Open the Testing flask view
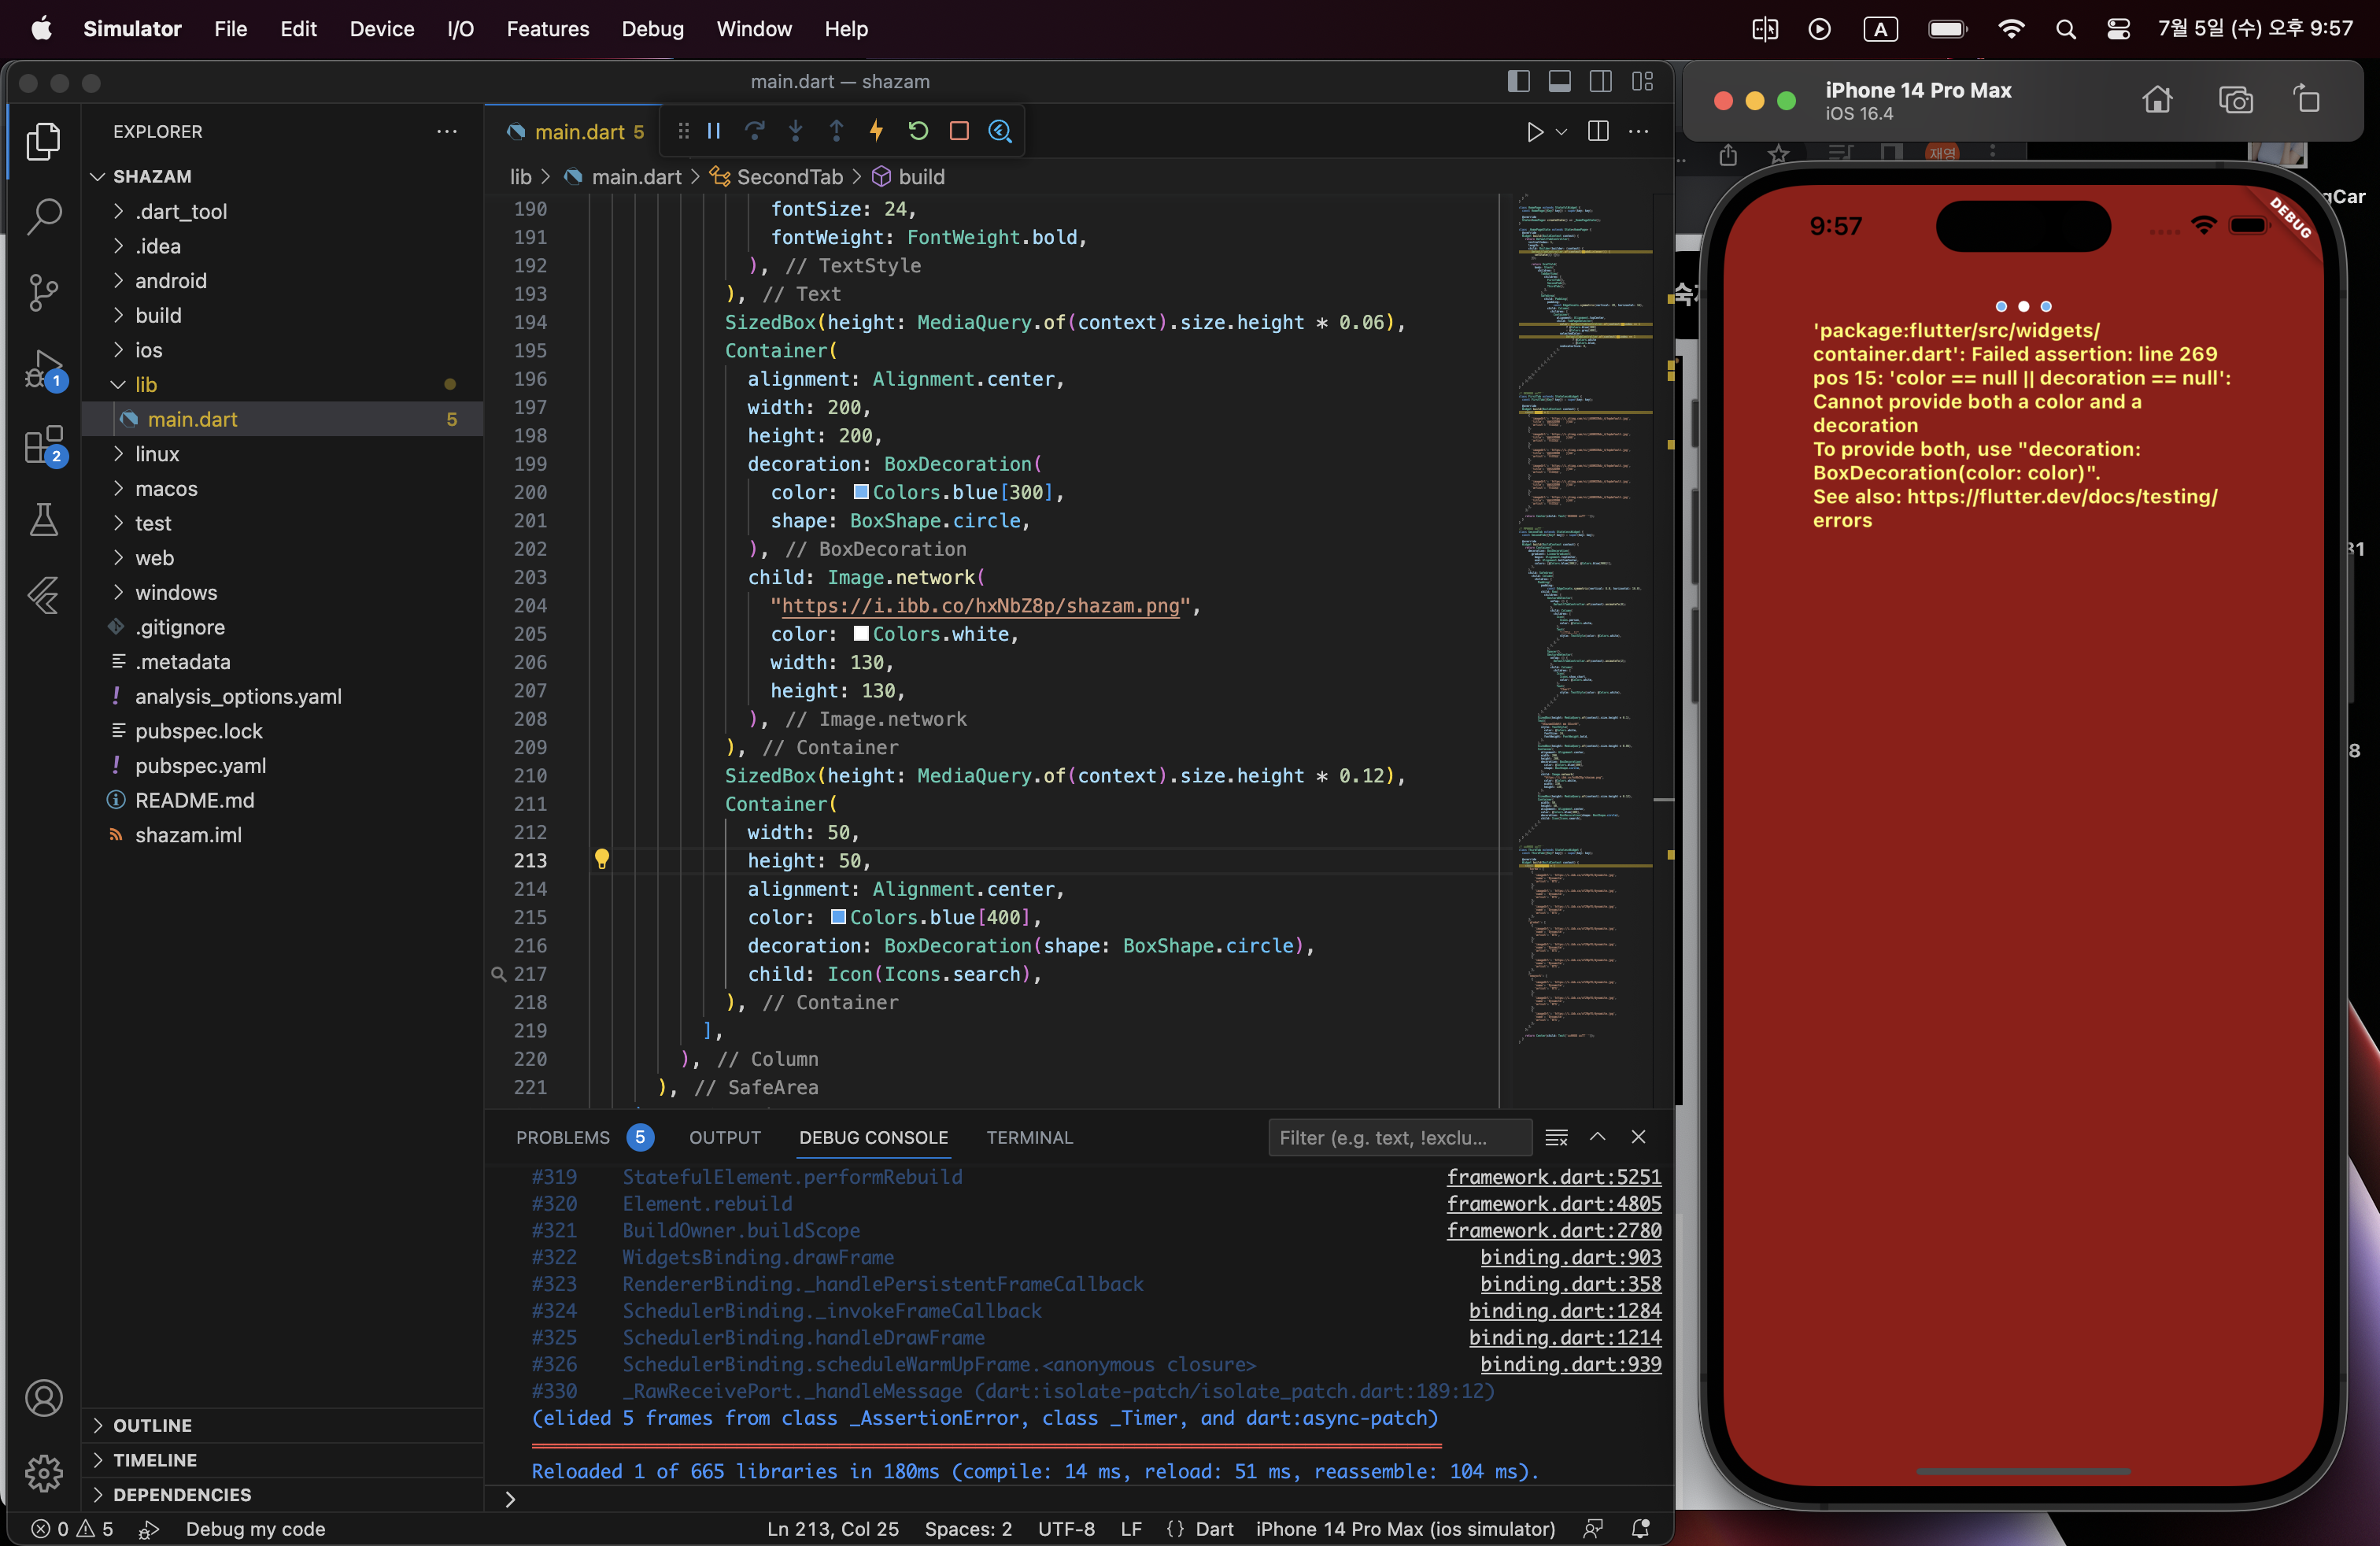This screenshot has width=2380, height=1546. 43,520
